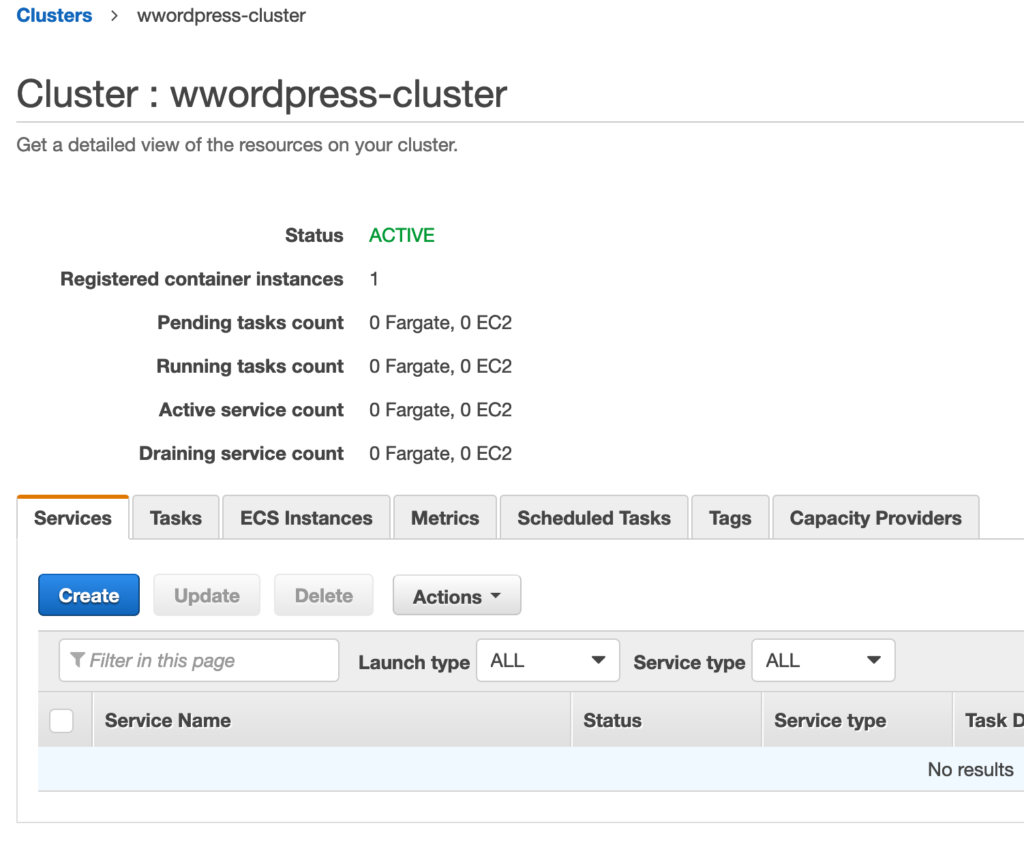The height and width of the screenshot is (849, 1024).
Task: Expand the Service type ALL dropdown
Action: (824, 660)
